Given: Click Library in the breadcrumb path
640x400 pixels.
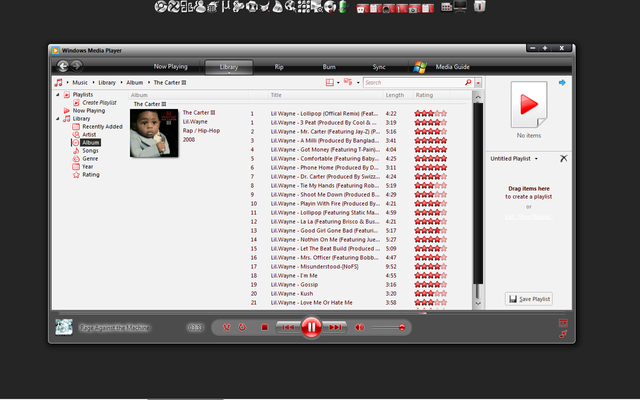Looking at the screenshot, I should (x=107, y=82).
